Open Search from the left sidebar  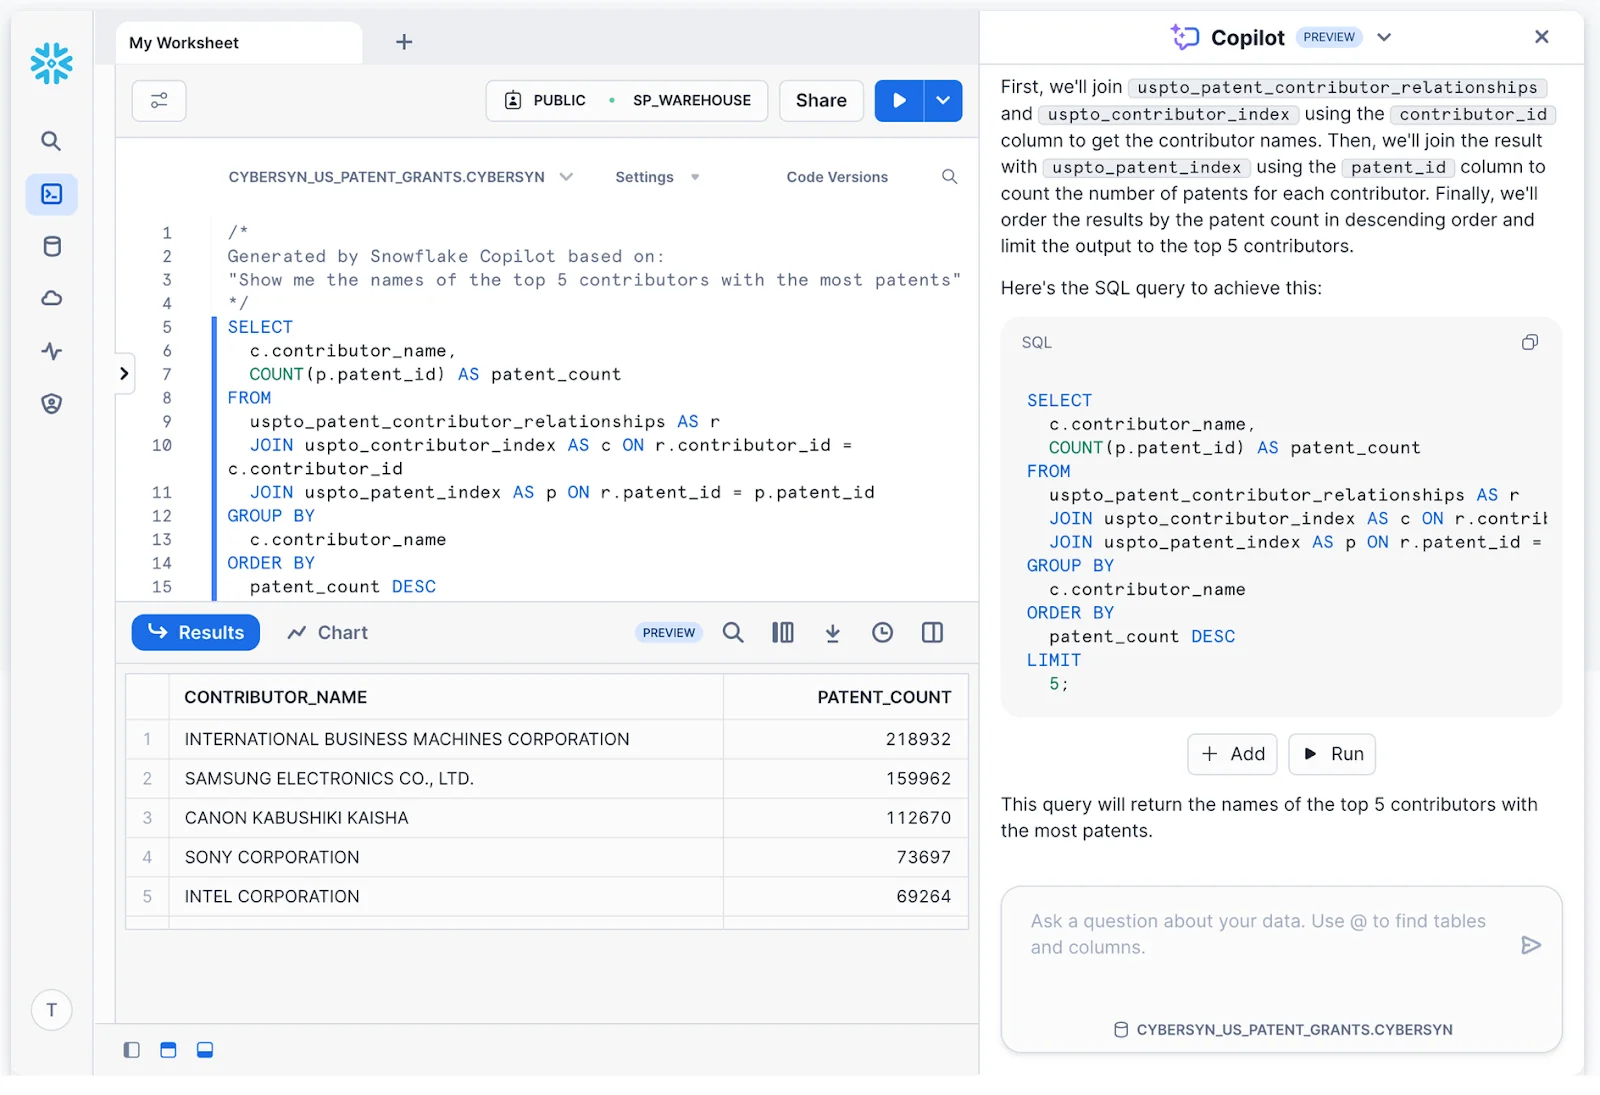point(51,141)
